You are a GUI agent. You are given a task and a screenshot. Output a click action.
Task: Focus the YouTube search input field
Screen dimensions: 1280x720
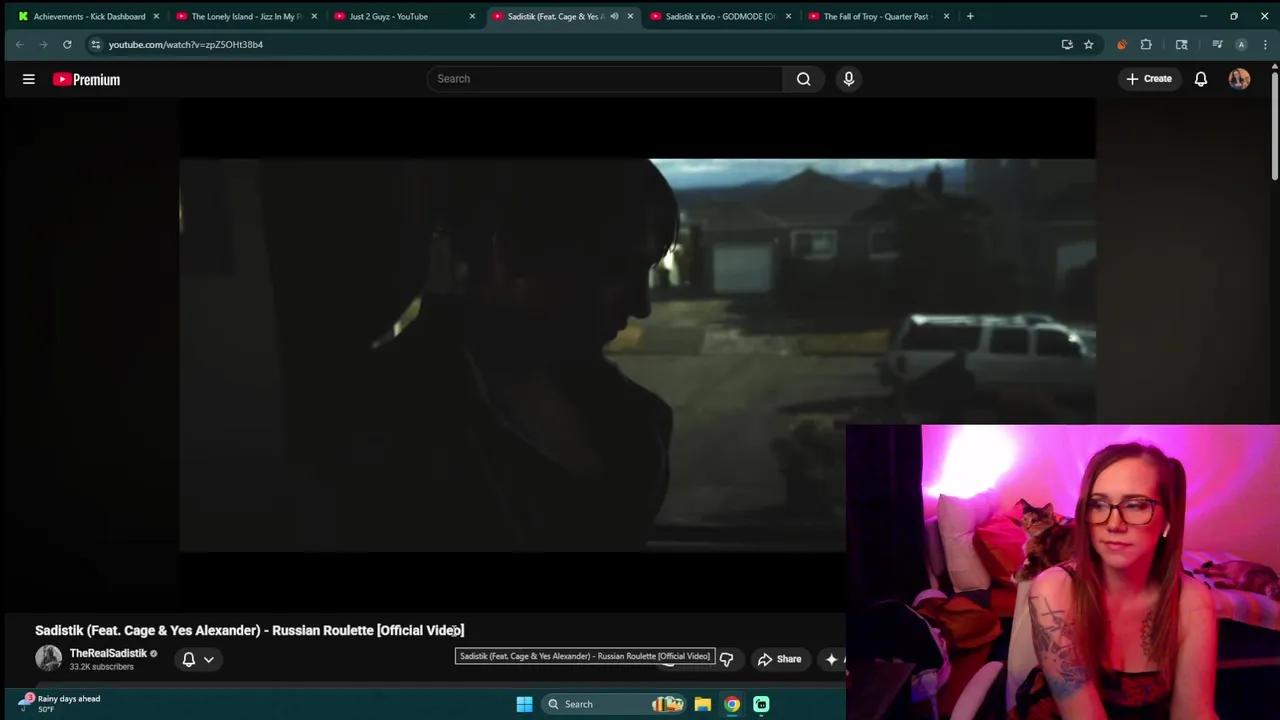click(605, 79)
